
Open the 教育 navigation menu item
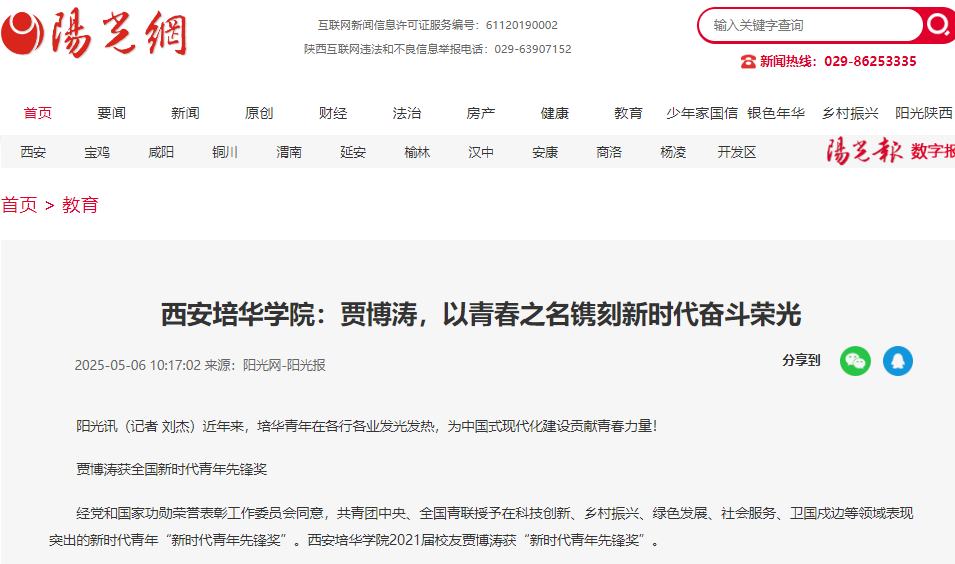pos(628,113)
